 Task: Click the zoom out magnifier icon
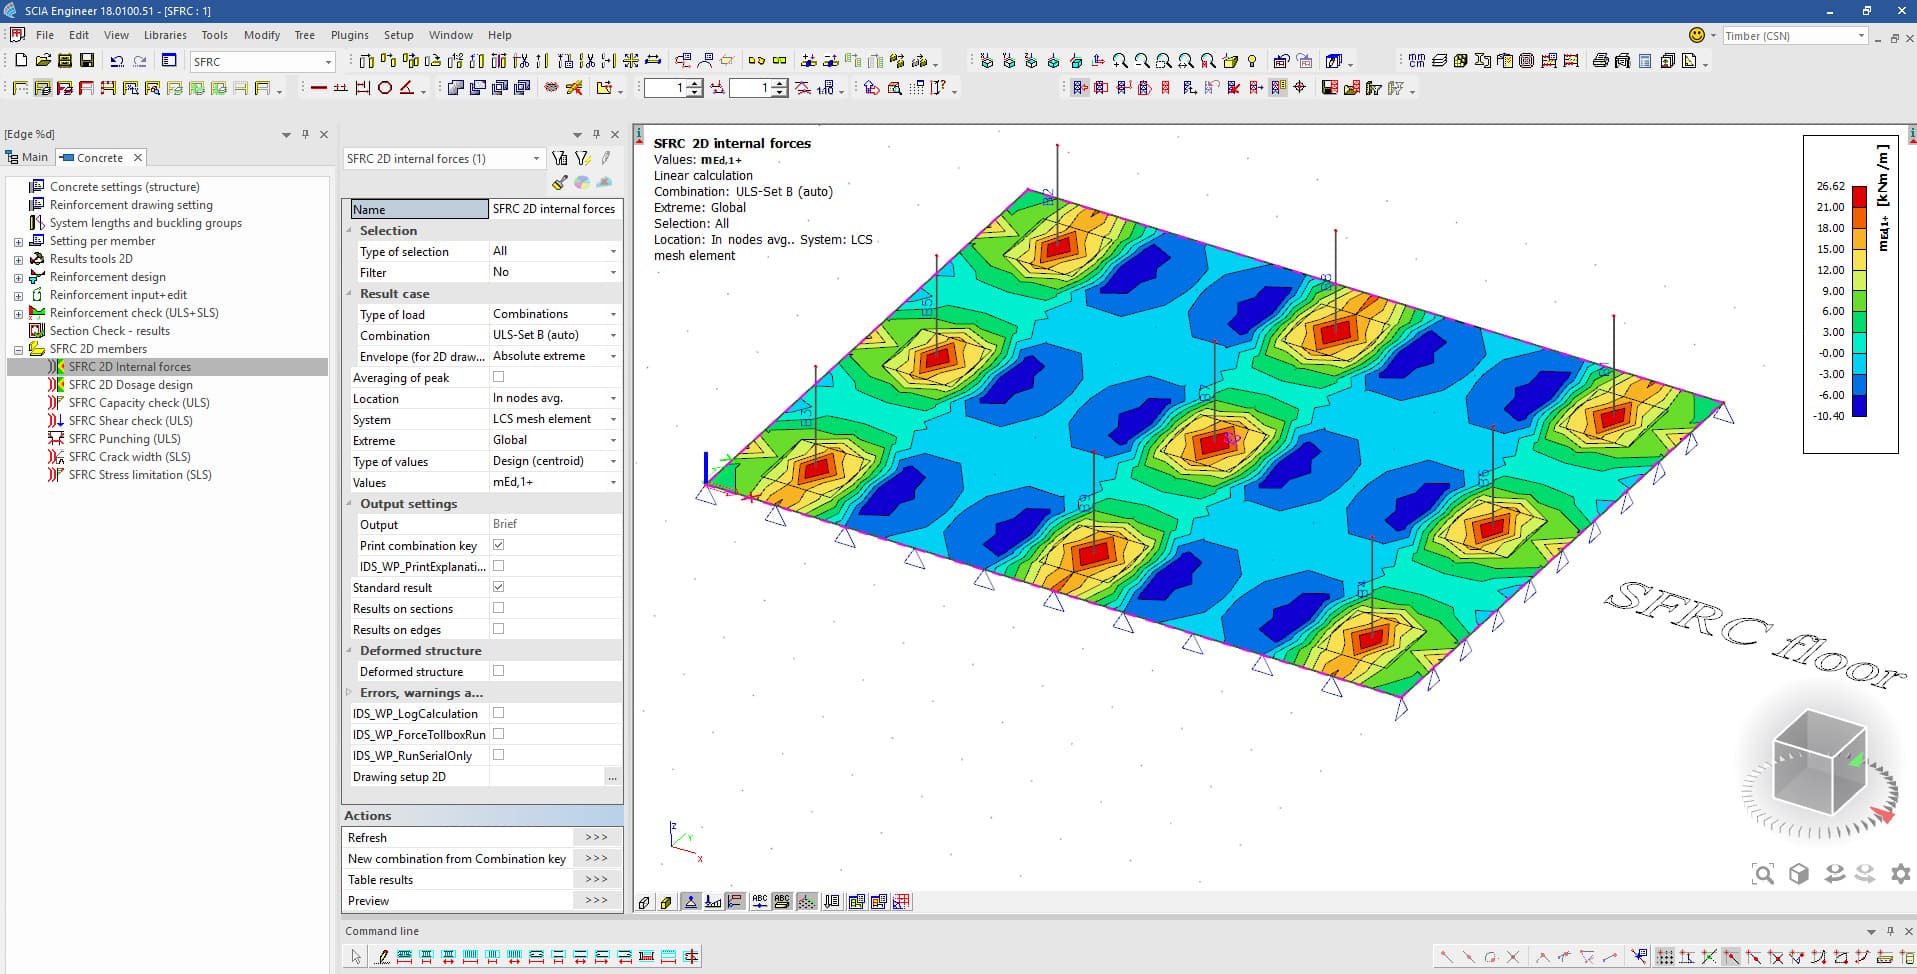pyautogui.click(x=1142, y=61)
